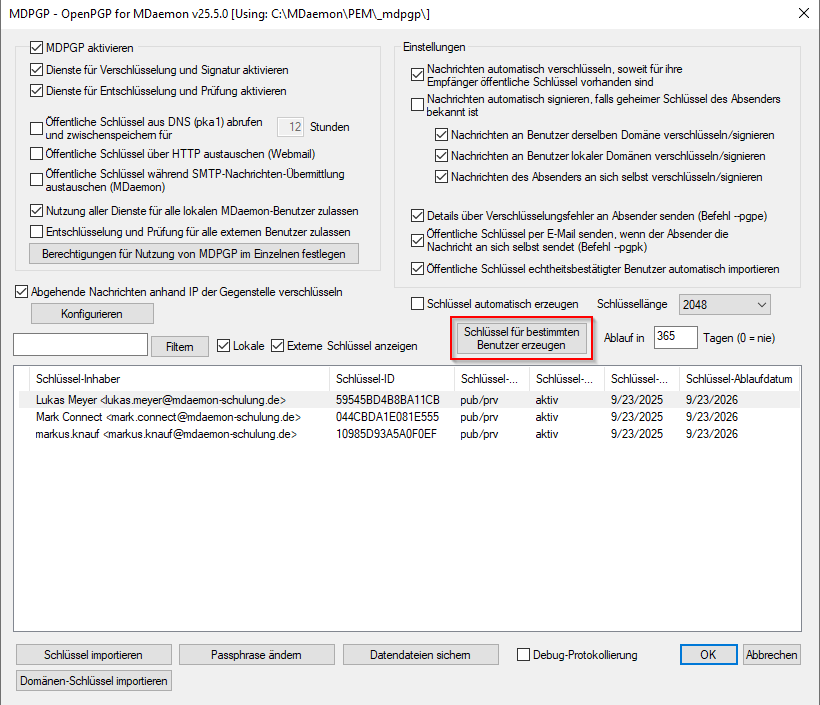
Task: Click into the key filter text field
Action: 80,345
